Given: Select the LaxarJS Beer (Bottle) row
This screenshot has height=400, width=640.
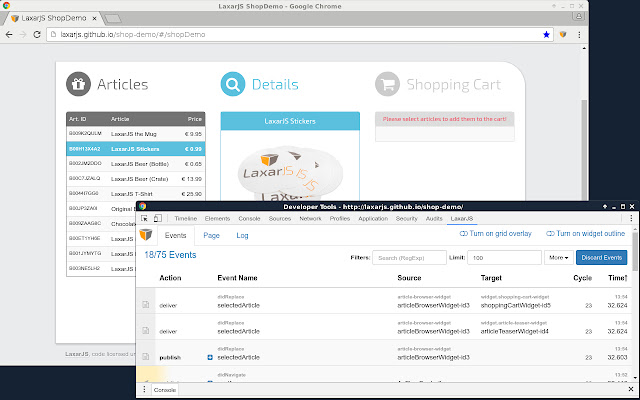Looking at the screenshot, I should point(136,164).
